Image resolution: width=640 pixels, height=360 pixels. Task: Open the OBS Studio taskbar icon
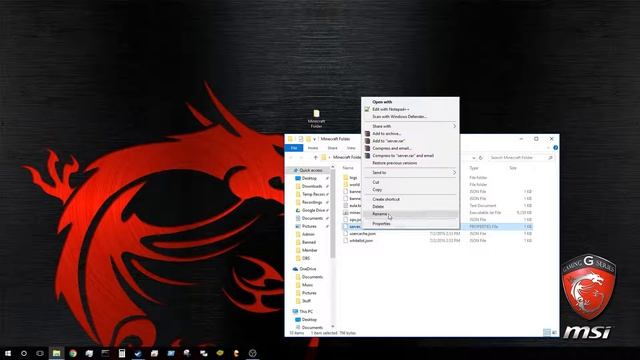tap(253, 353)
